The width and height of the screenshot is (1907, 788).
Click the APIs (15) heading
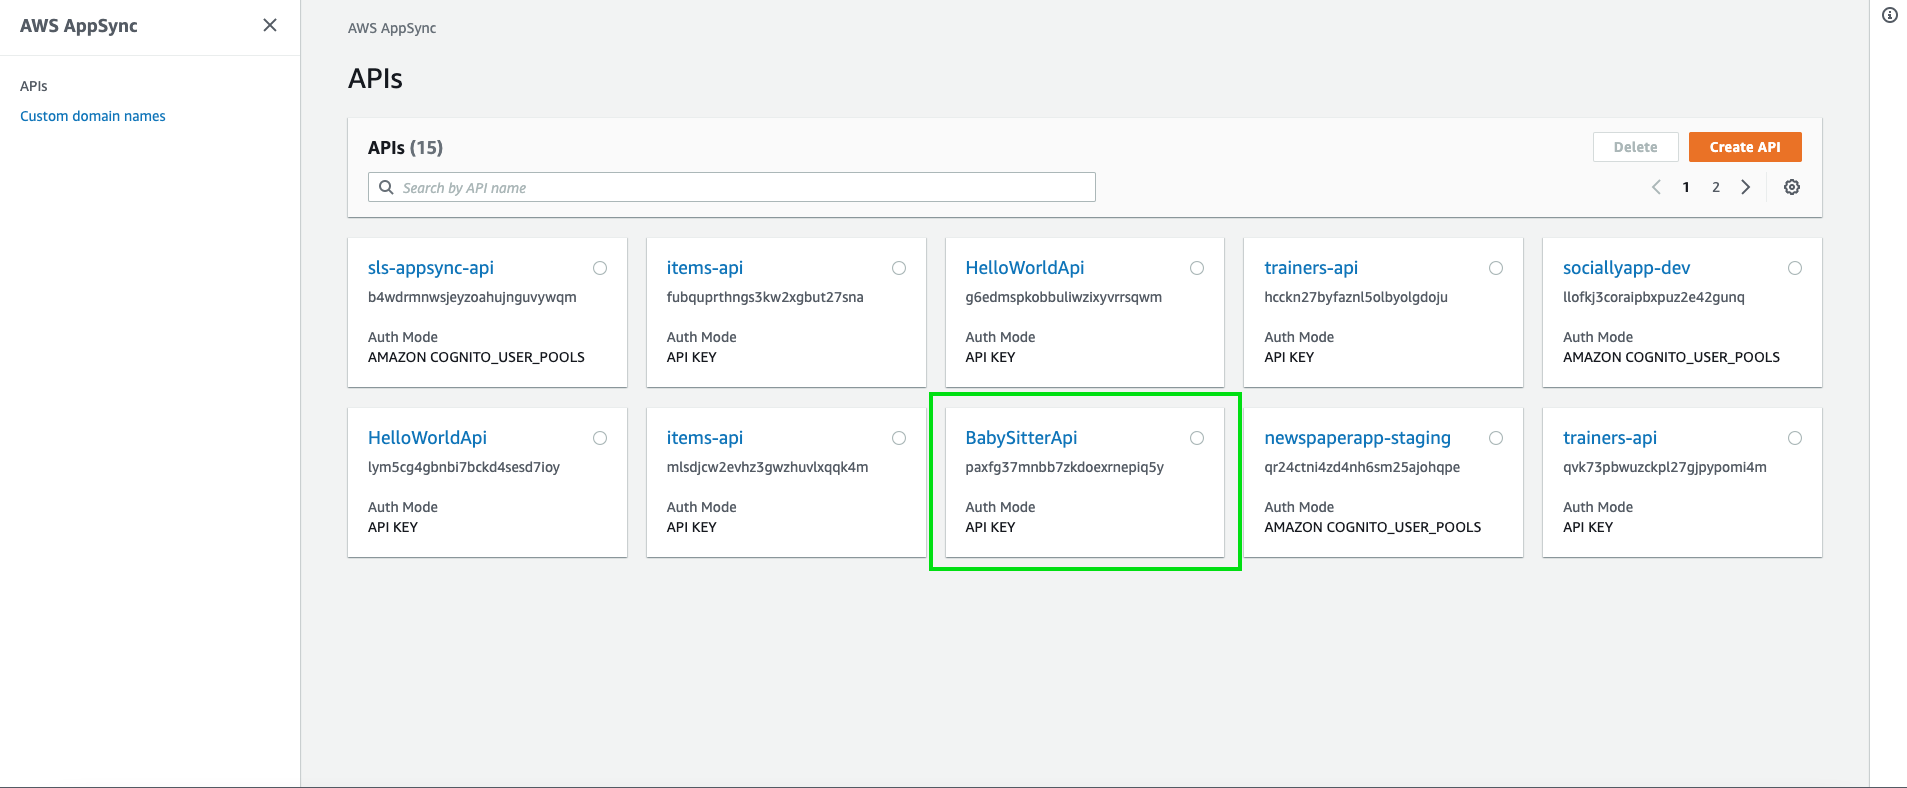point(405,148)
